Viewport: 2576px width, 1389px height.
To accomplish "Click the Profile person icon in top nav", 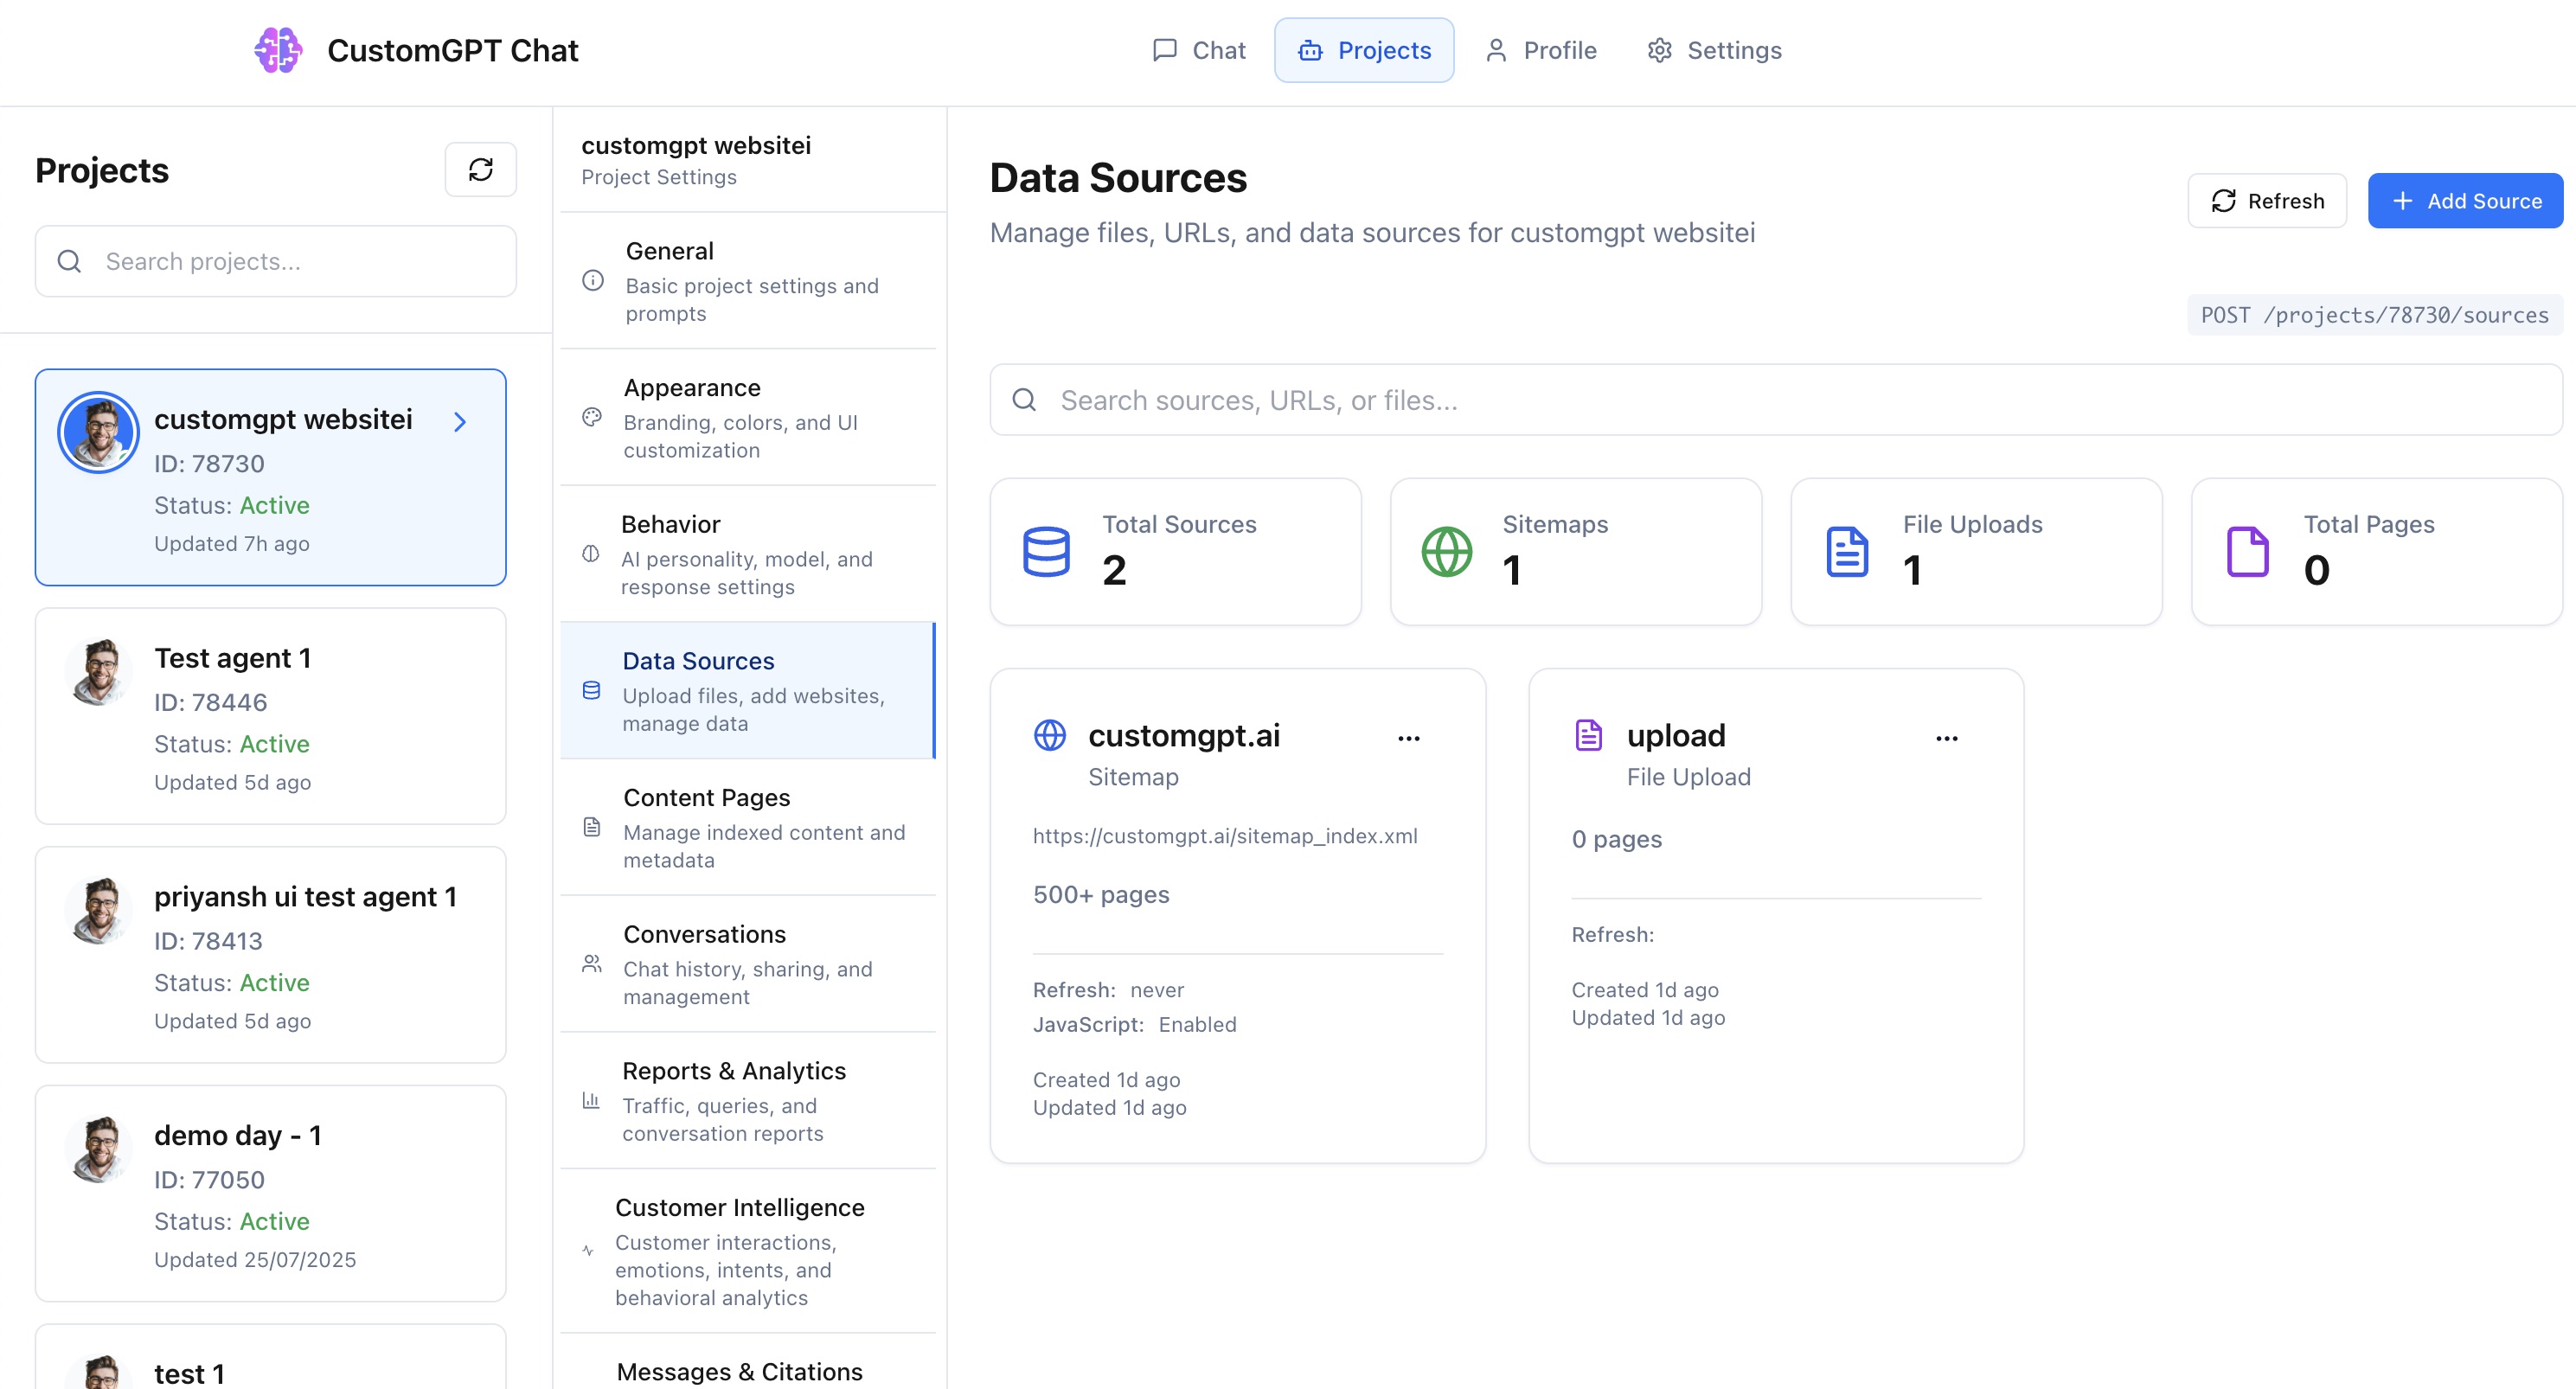I will [1496, 50].
